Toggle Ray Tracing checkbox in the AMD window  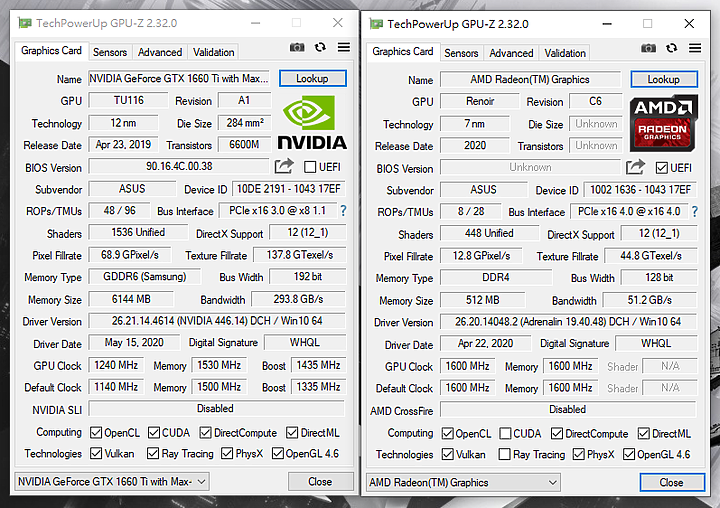[504, 455]
